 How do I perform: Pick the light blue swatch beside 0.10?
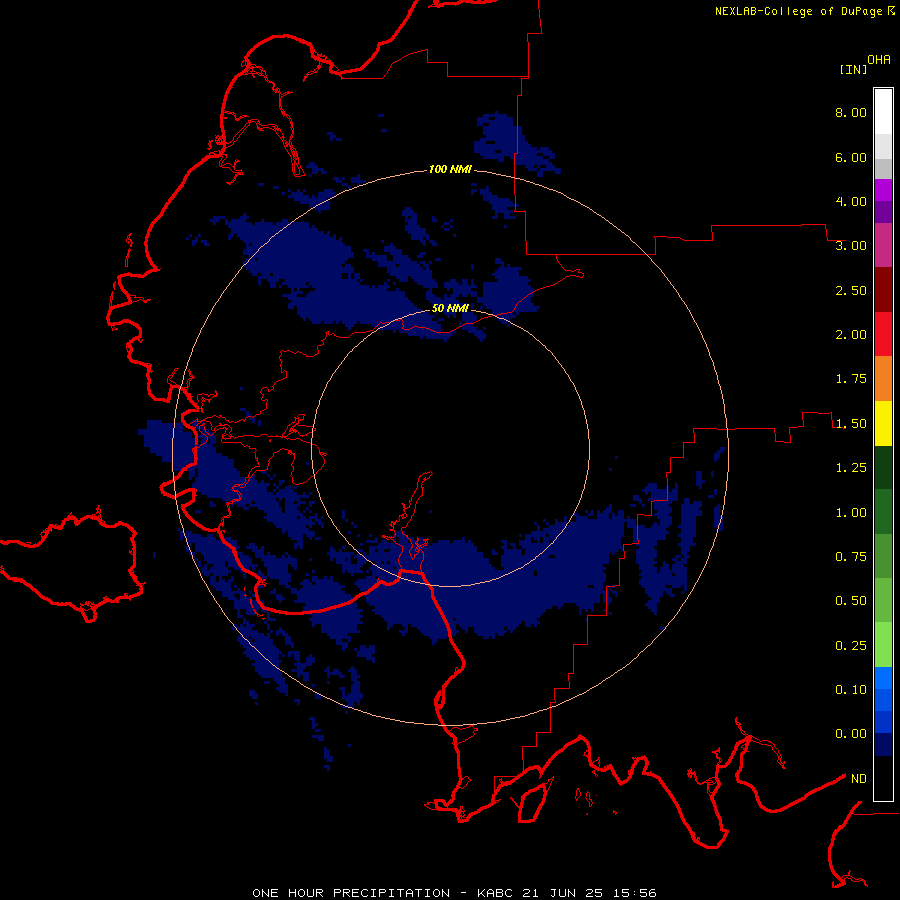[x=883, y=678]
